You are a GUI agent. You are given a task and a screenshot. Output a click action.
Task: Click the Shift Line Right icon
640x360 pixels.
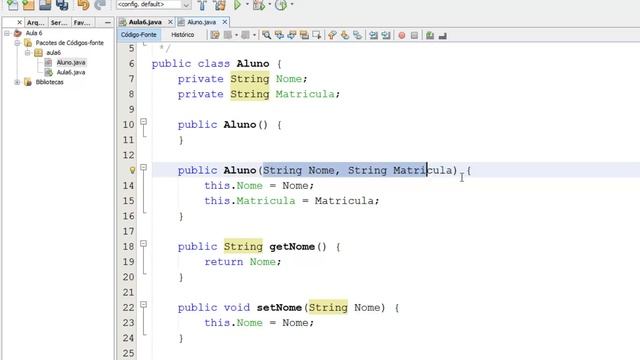point(386,35)
